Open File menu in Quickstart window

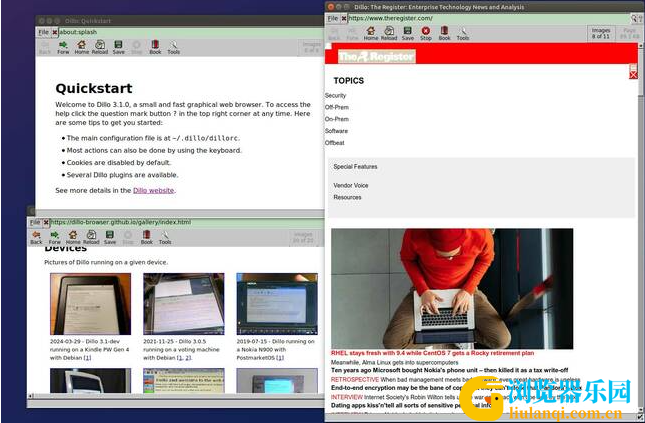(x=44, y=32)
